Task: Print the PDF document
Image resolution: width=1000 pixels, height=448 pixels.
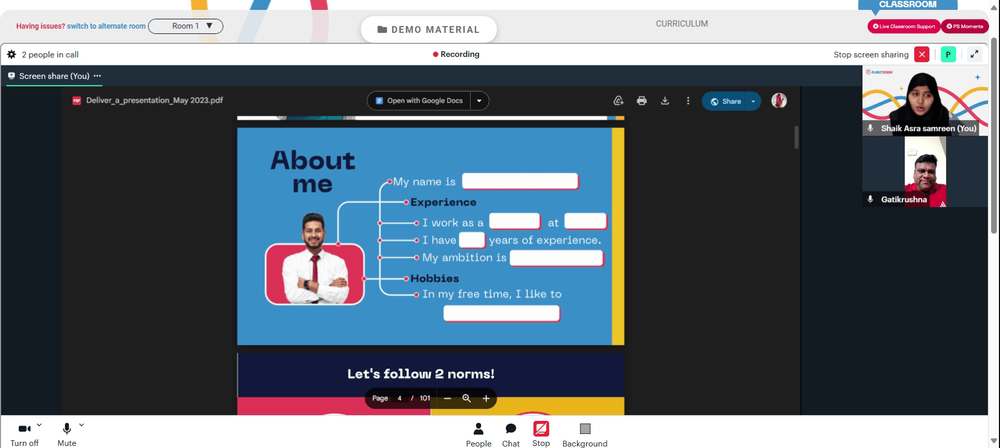Action: point(642,101)
